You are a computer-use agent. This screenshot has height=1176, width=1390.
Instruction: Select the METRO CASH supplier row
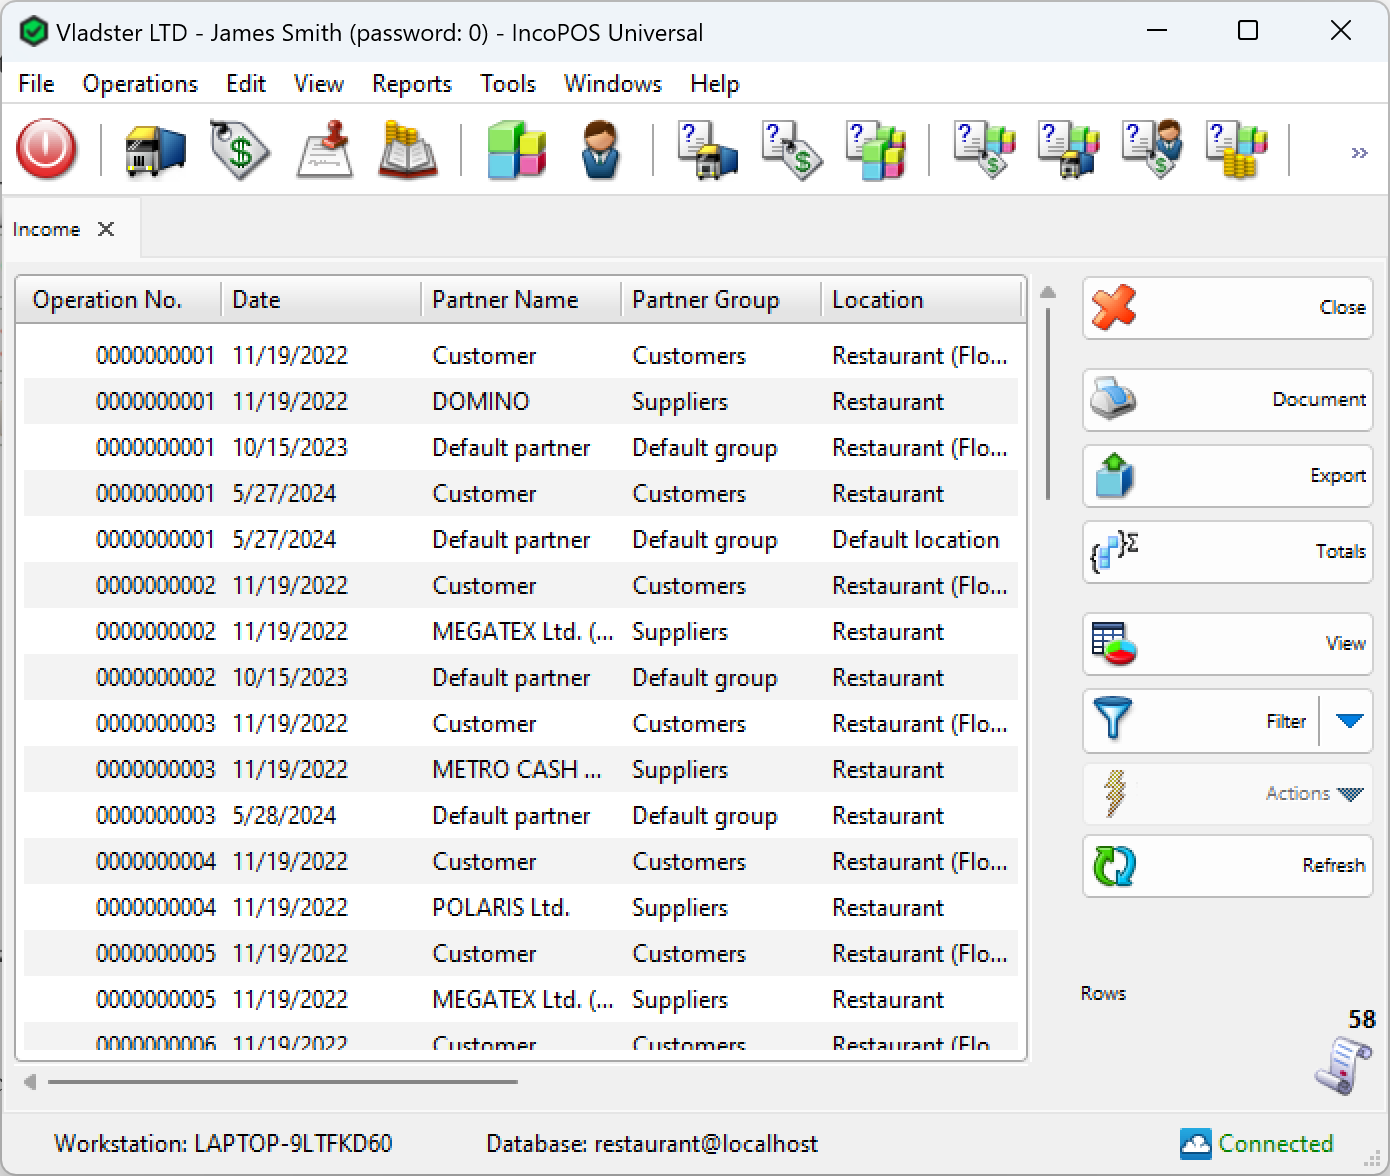521,769
